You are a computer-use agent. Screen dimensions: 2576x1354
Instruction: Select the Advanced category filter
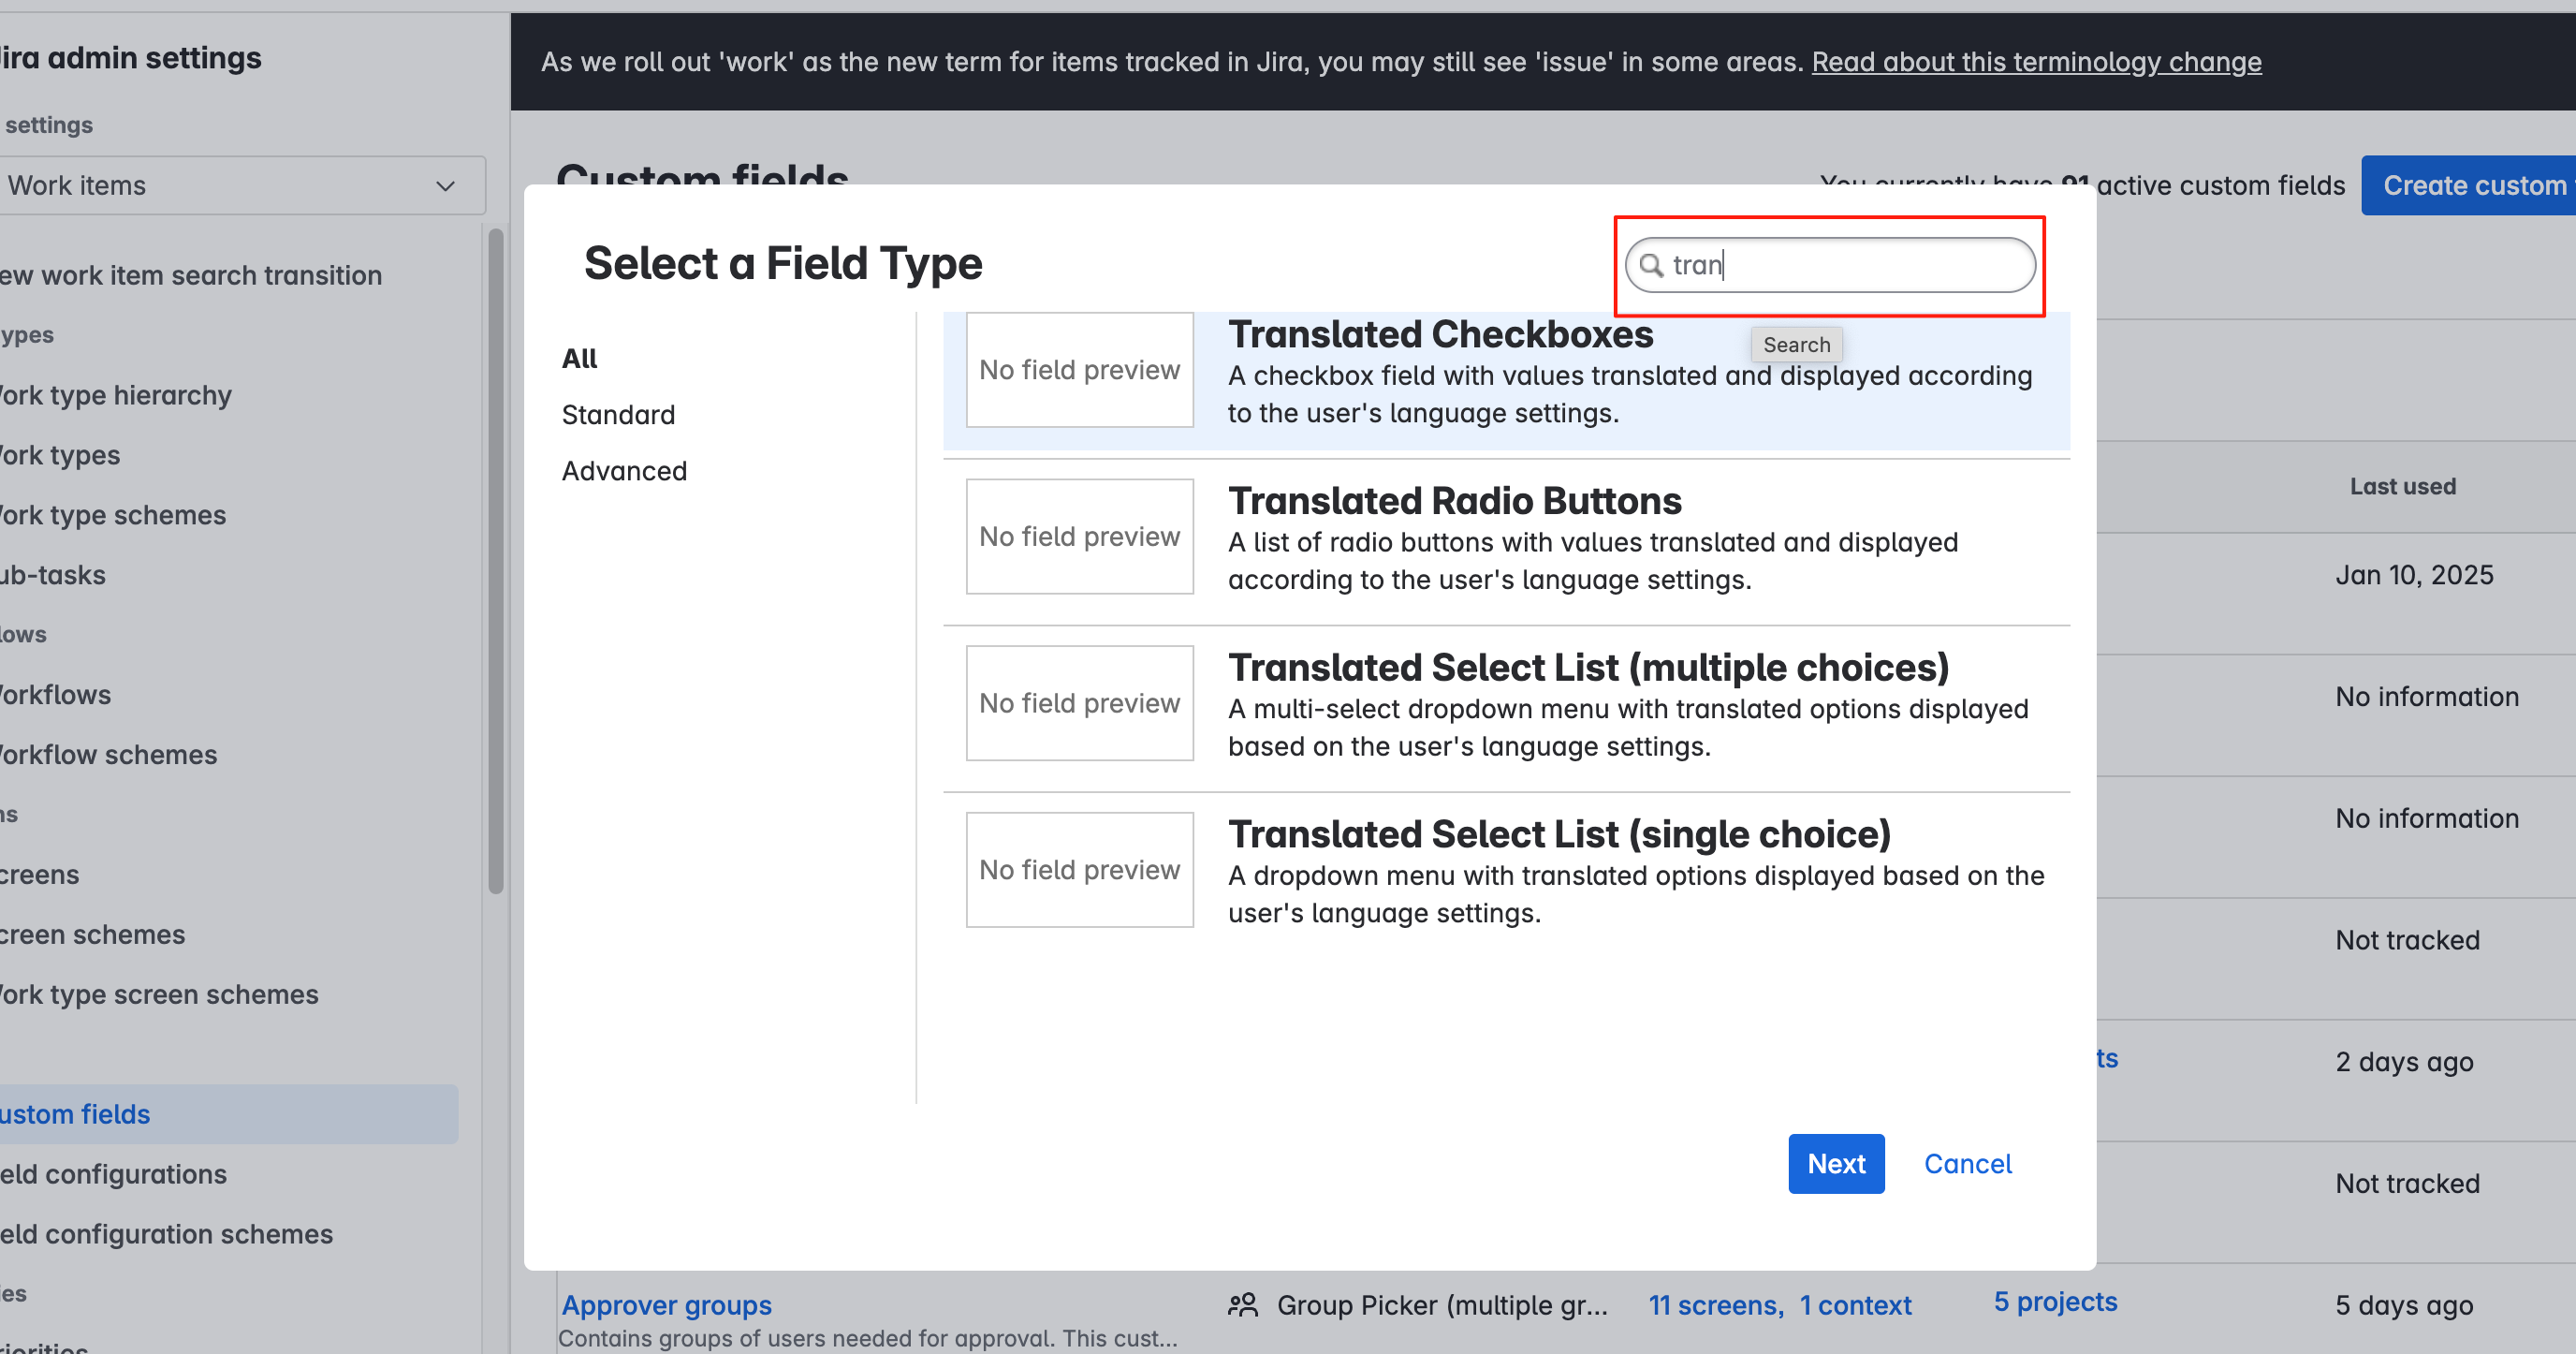click(624, 470)
